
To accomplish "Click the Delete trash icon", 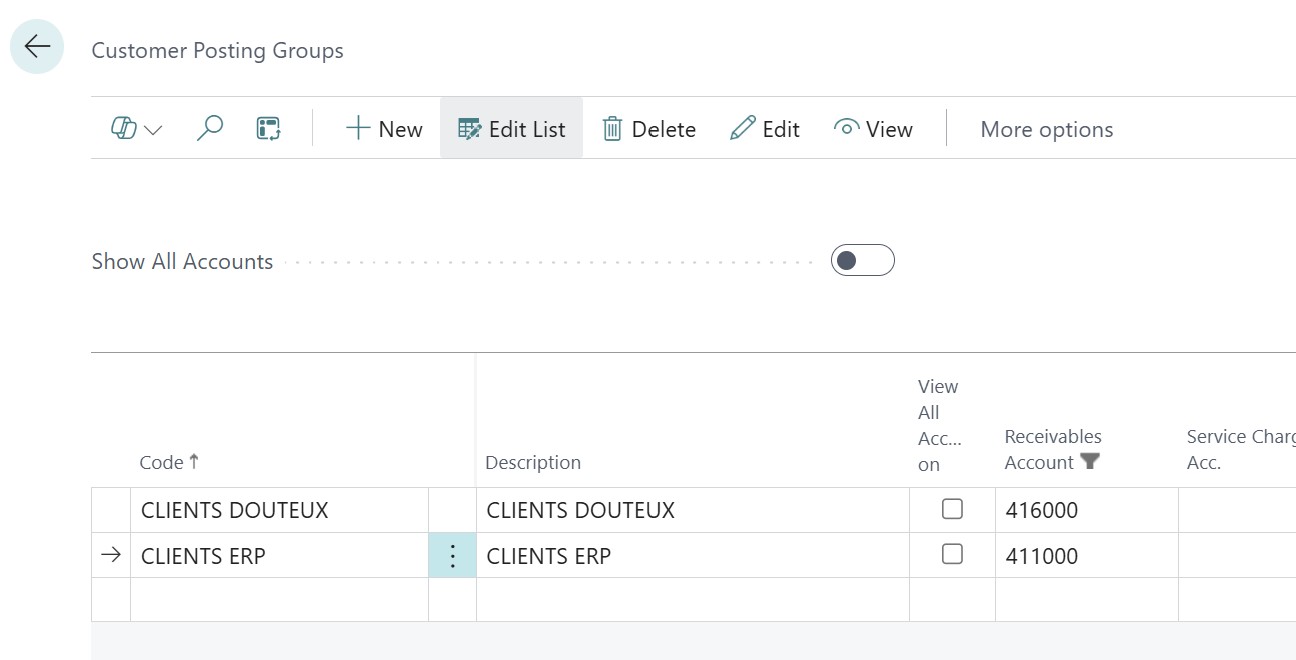I will [x=648, y=128].
